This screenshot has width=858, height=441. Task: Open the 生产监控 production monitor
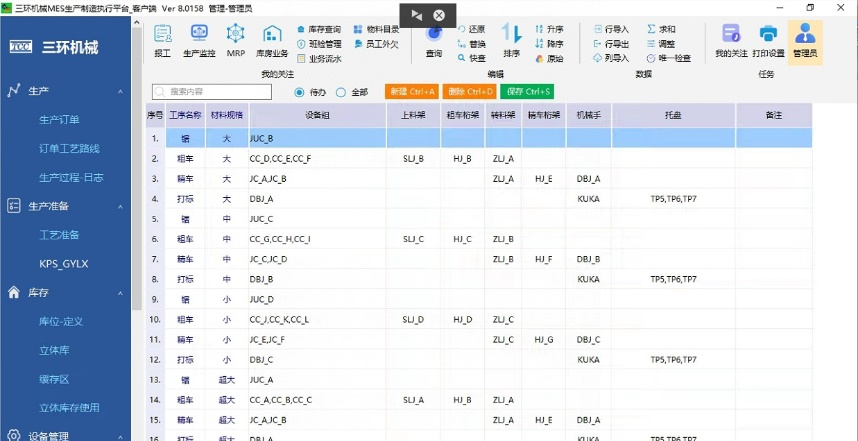[199, 41]
